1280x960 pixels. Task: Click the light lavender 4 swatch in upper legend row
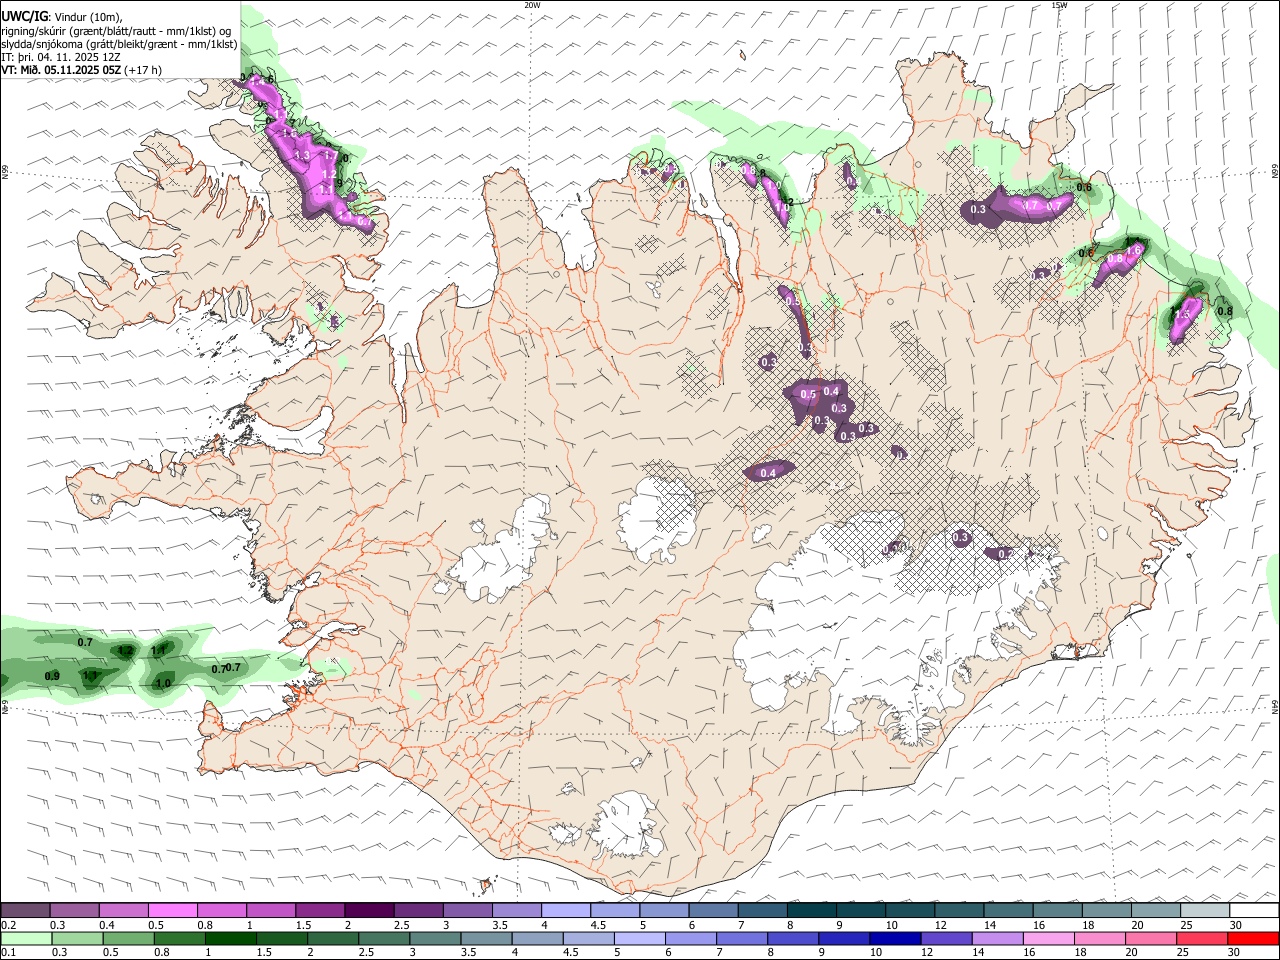click(x=564, y=911)
